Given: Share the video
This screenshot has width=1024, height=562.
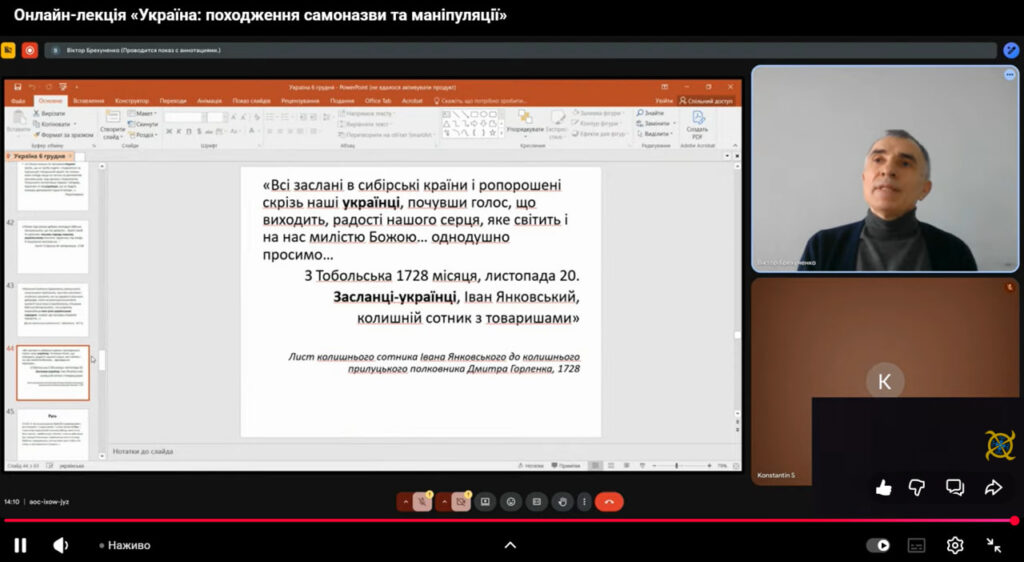Looking at the screenshot, I should [993, 488].
